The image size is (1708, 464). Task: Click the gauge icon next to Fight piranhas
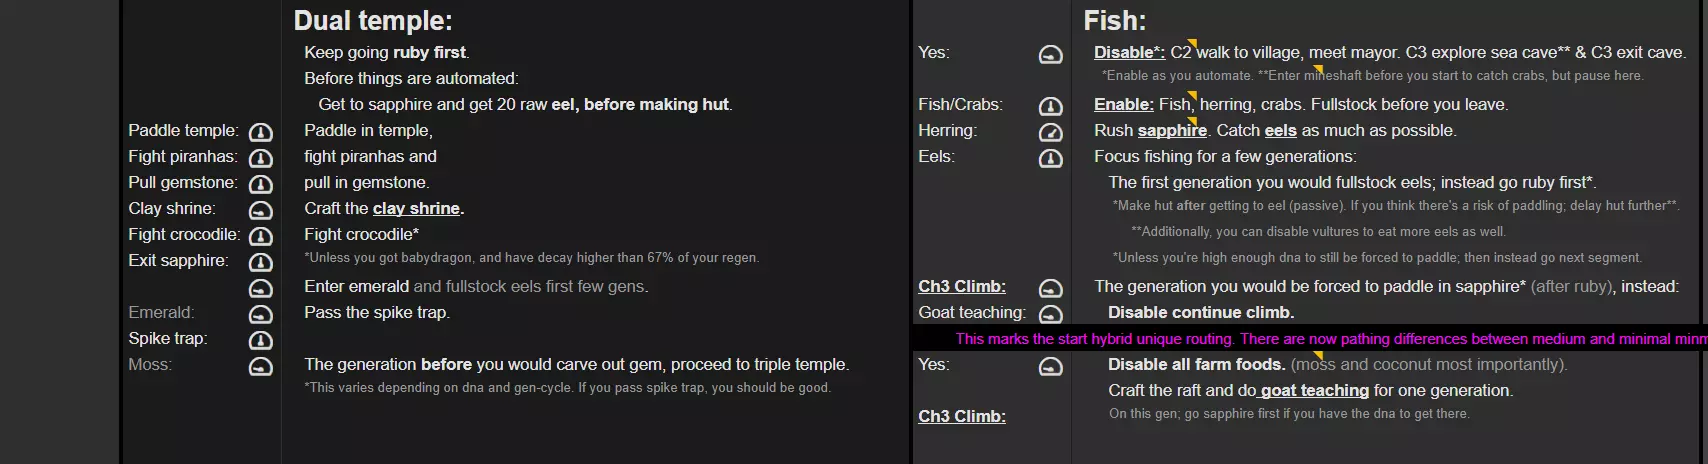[x=260, y=158]
